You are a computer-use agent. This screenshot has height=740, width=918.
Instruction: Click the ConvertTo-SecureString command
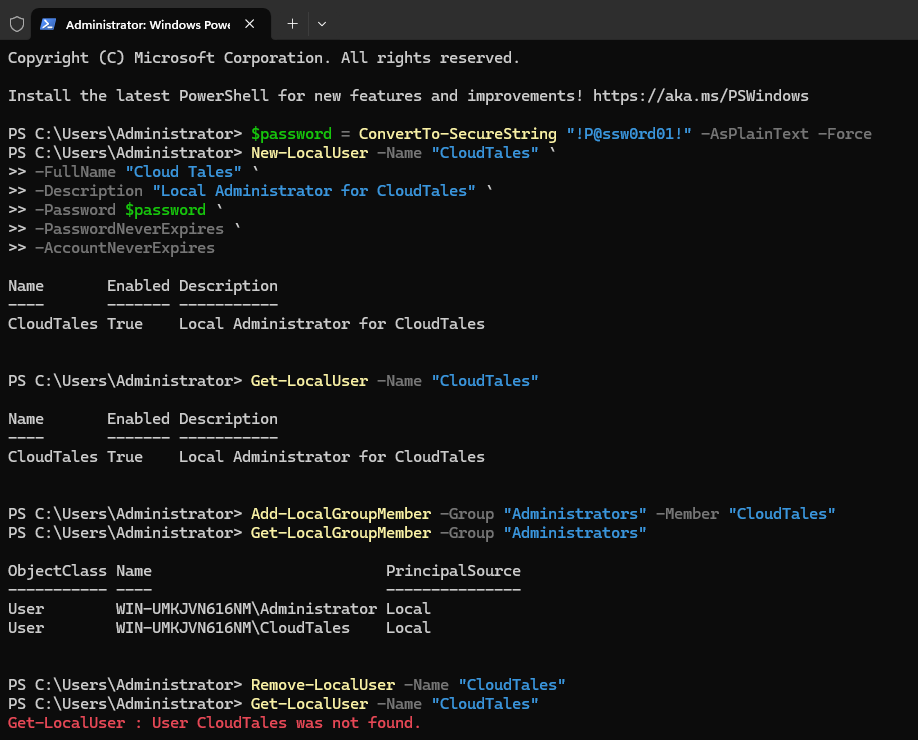pos(457,133)
